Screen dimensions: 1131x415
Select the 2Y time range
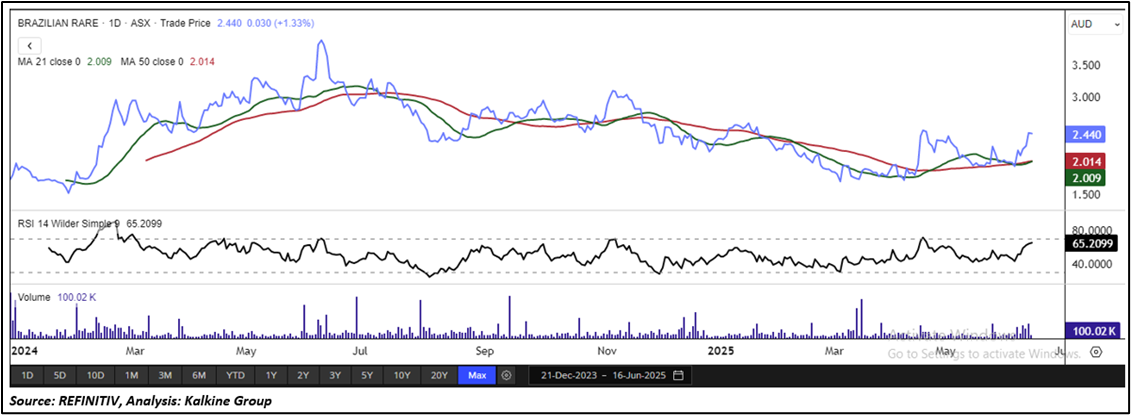303,375
